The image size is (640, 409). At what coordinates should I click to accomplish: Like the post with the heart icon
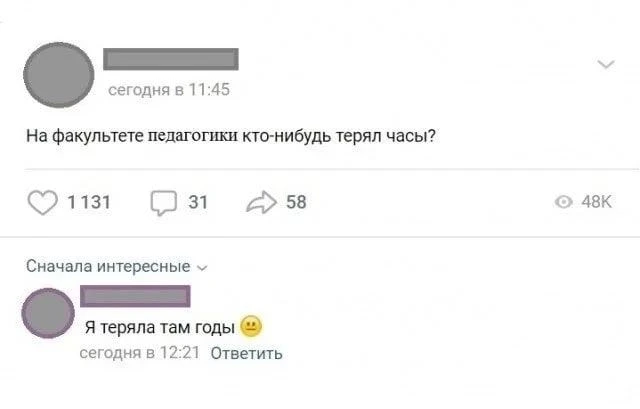[x=42, y=203]
